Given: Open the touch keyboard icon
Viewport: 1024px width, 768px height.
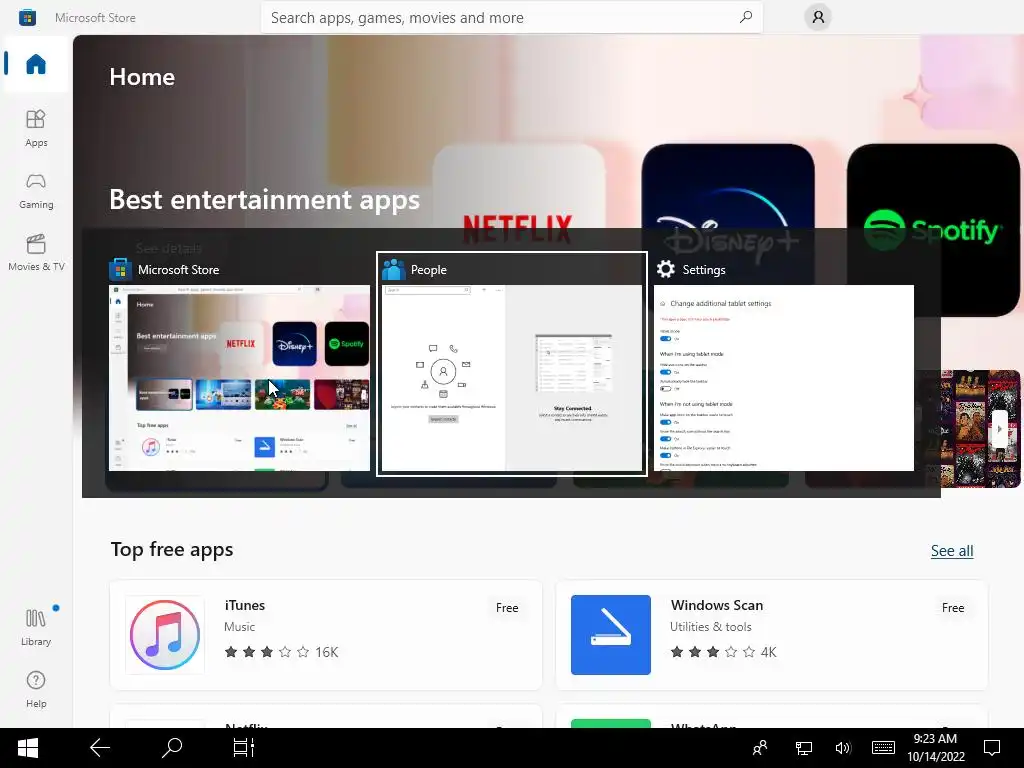Looking at the screenshot, I should [883, 748].
